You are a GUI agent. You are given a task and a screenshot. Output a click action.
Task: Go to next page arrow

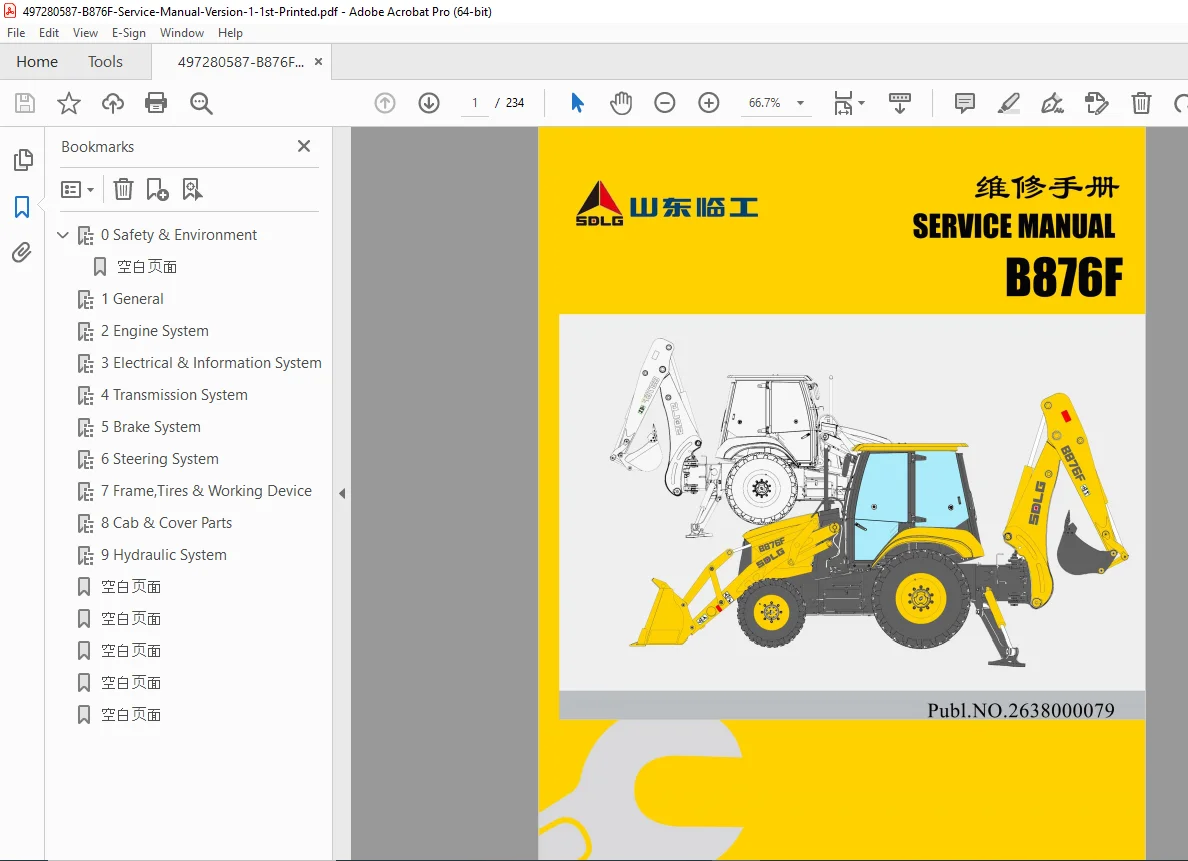point(429,103)
